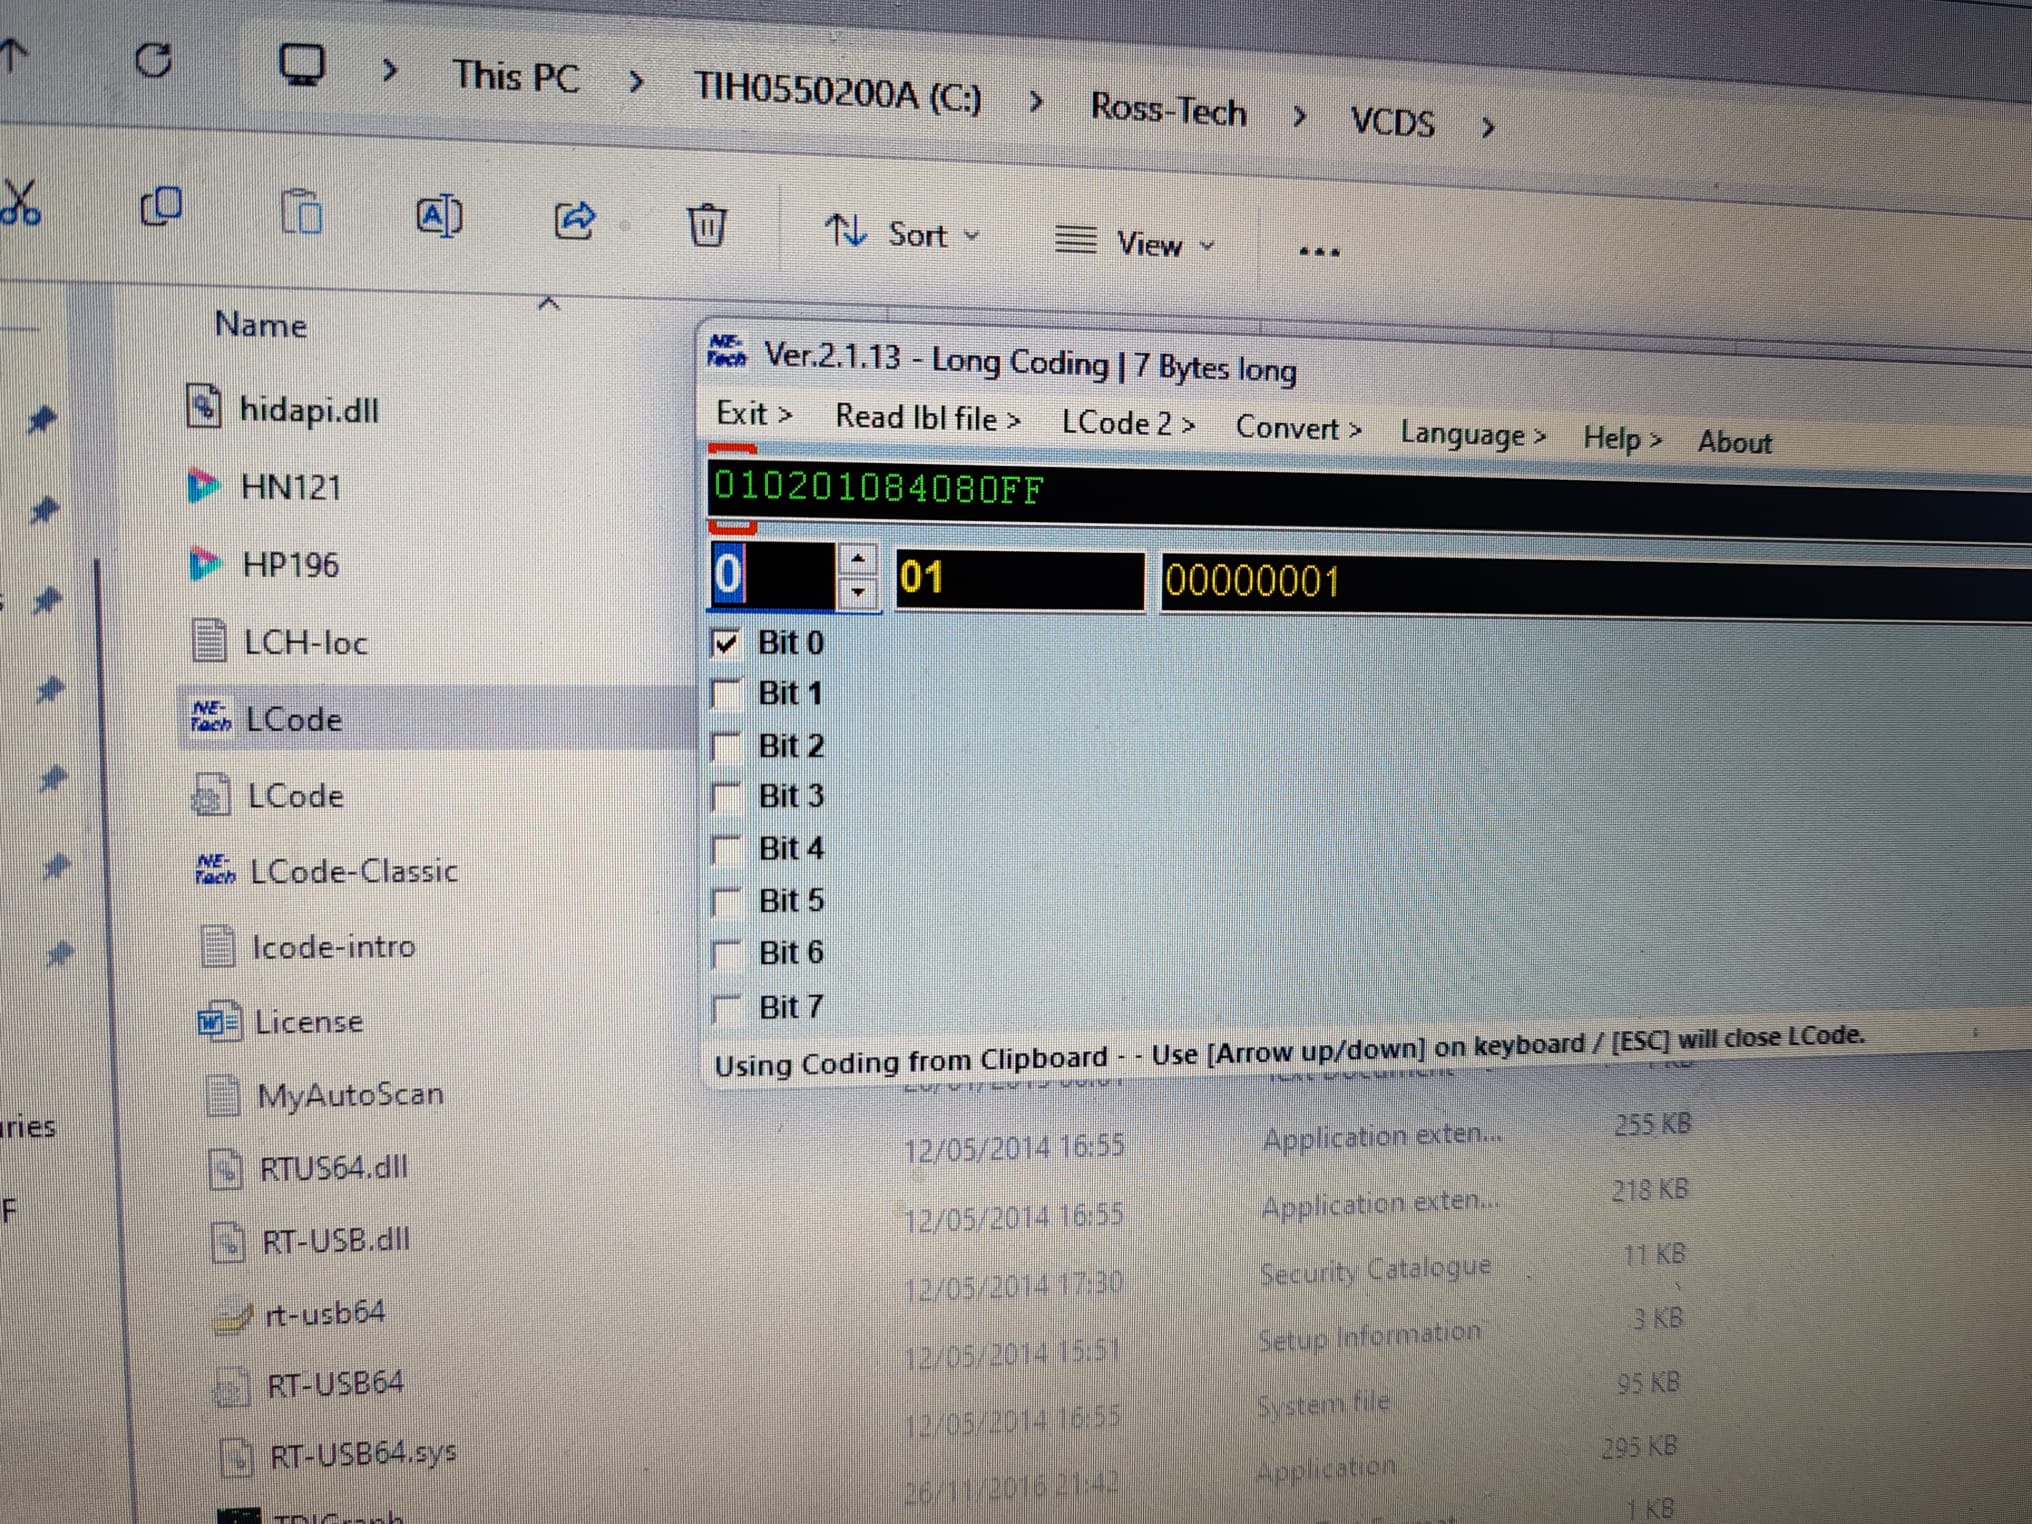Expand chevron after VCDS breadcrumb
Viewport: 2032px width, 1524px height.
point(1488,127)
